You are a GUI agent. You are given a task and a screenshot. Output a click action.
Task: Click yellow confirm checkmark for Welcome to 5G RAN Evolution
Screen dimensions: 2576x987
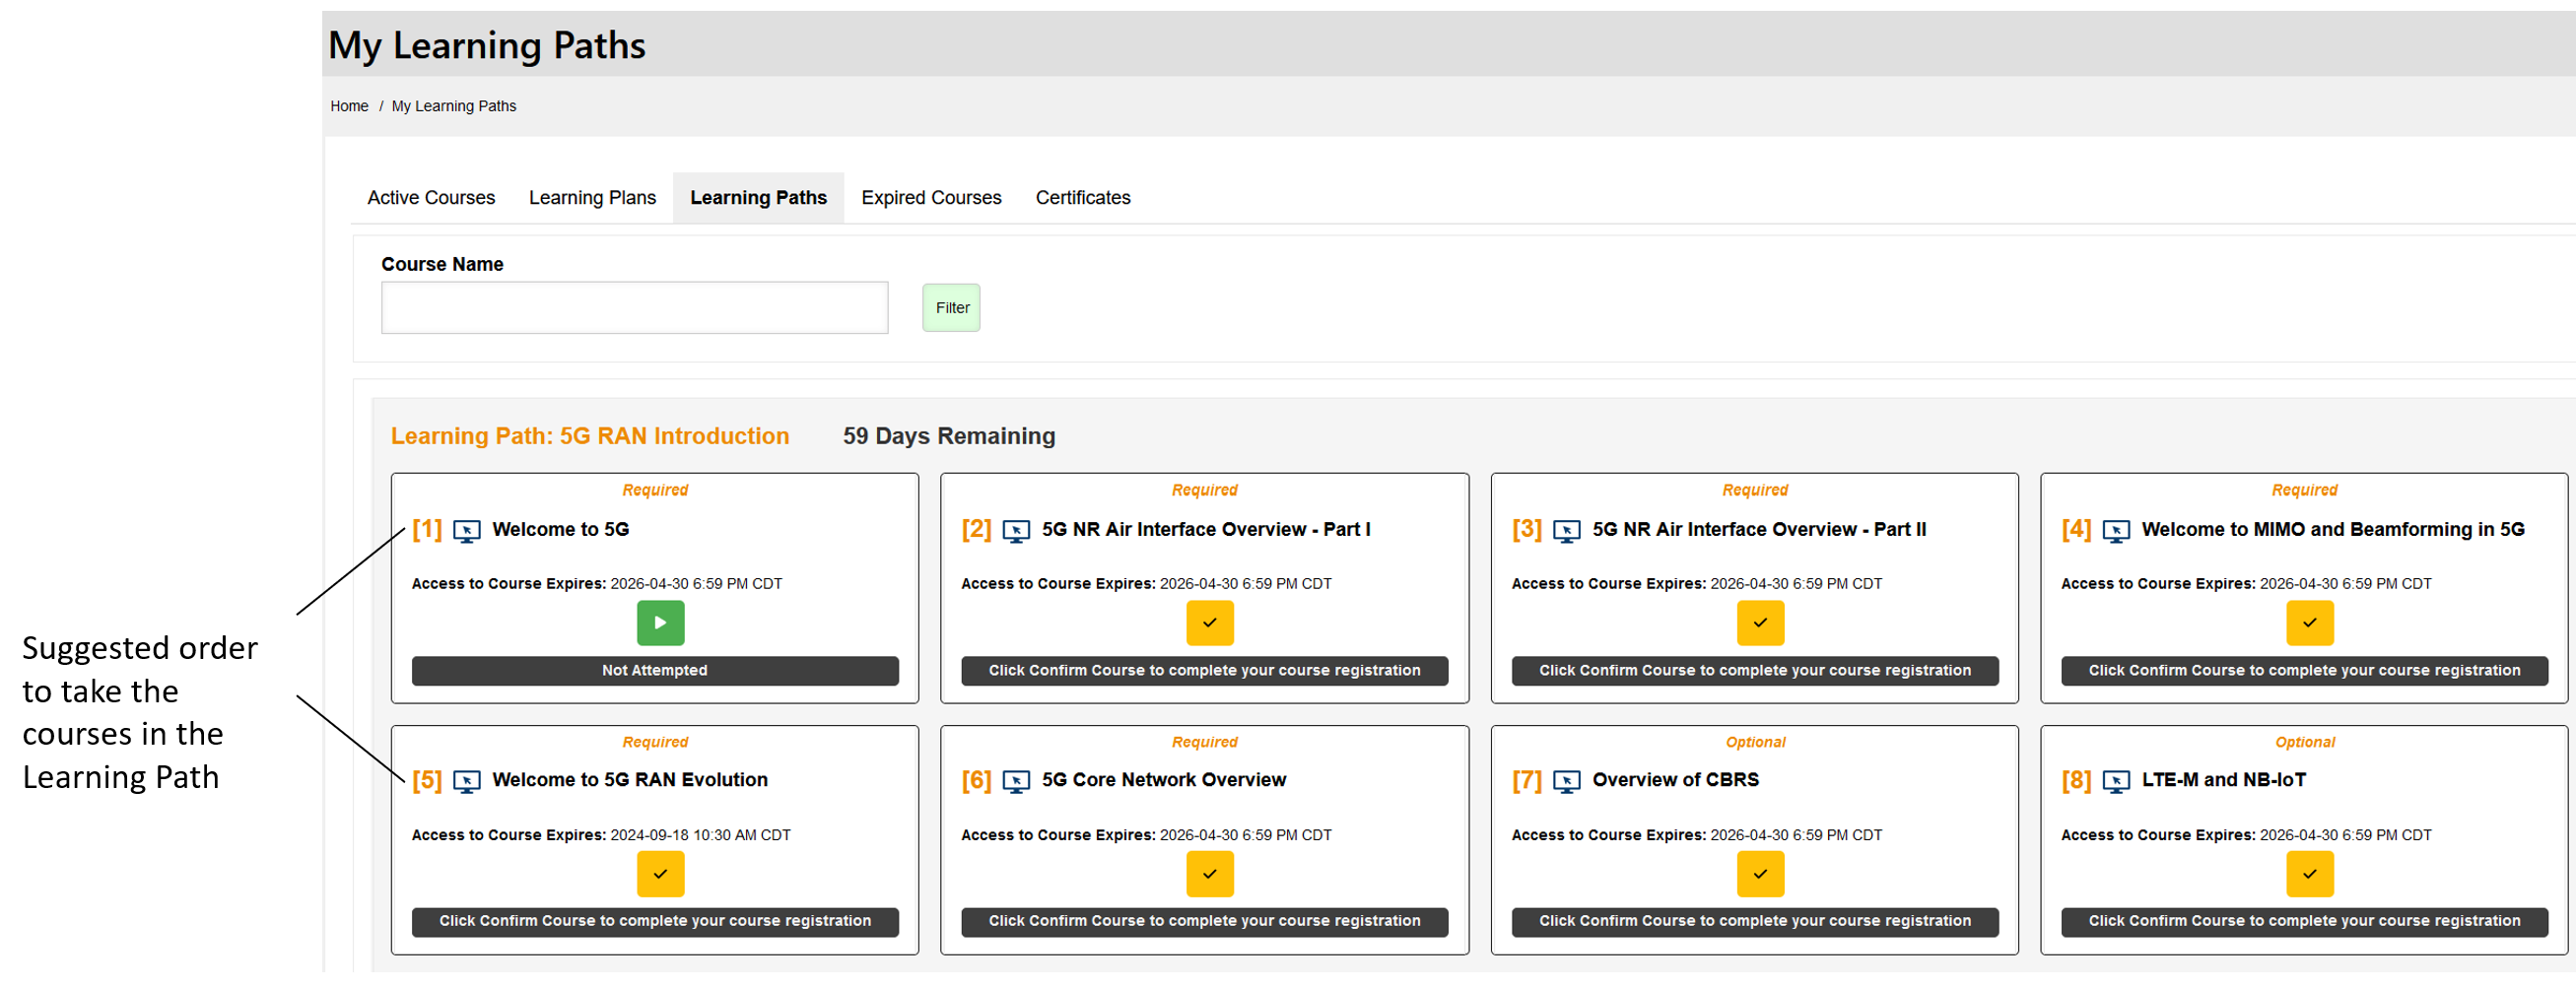[660, 874]
